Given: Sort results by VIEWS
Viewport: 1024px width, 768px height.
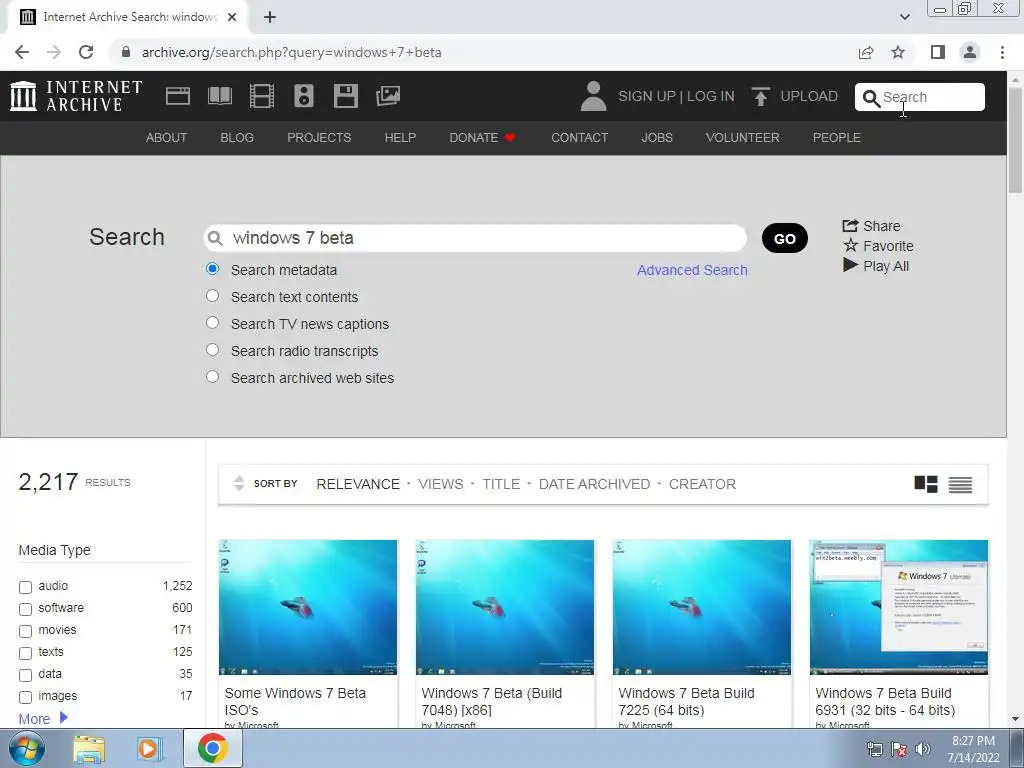Looking at the screenshot, I should [441, 484].
